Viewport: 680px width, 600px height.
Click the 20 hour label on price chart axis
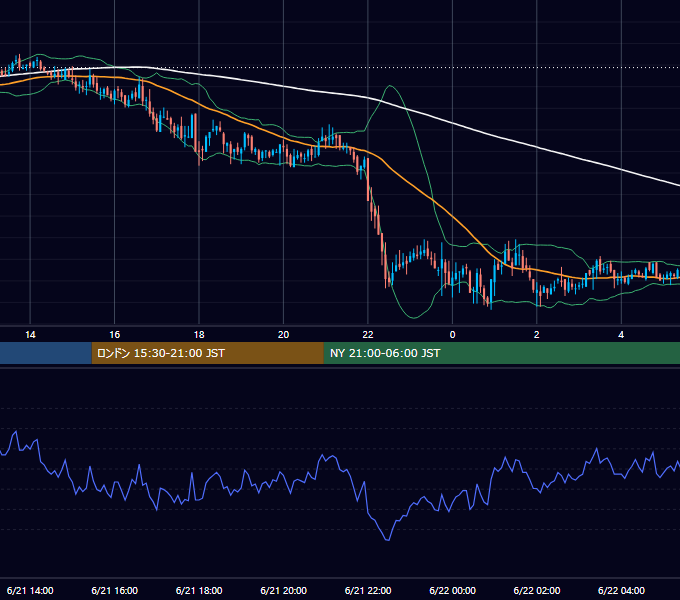click(x=283, y=335)
